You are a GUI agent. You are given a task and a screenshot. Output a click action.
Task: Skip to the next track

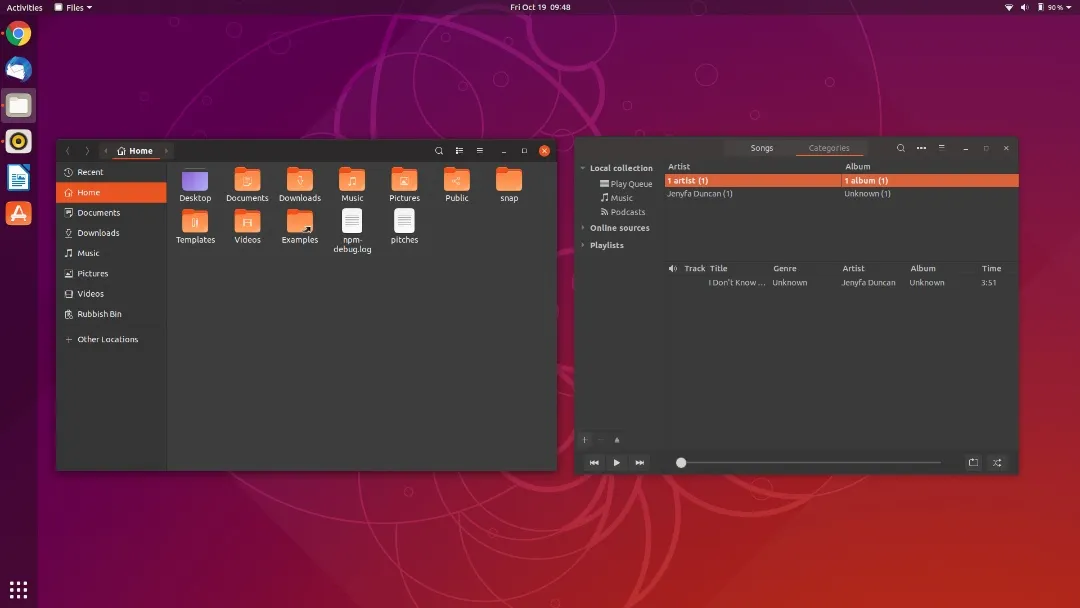(638, 462)
